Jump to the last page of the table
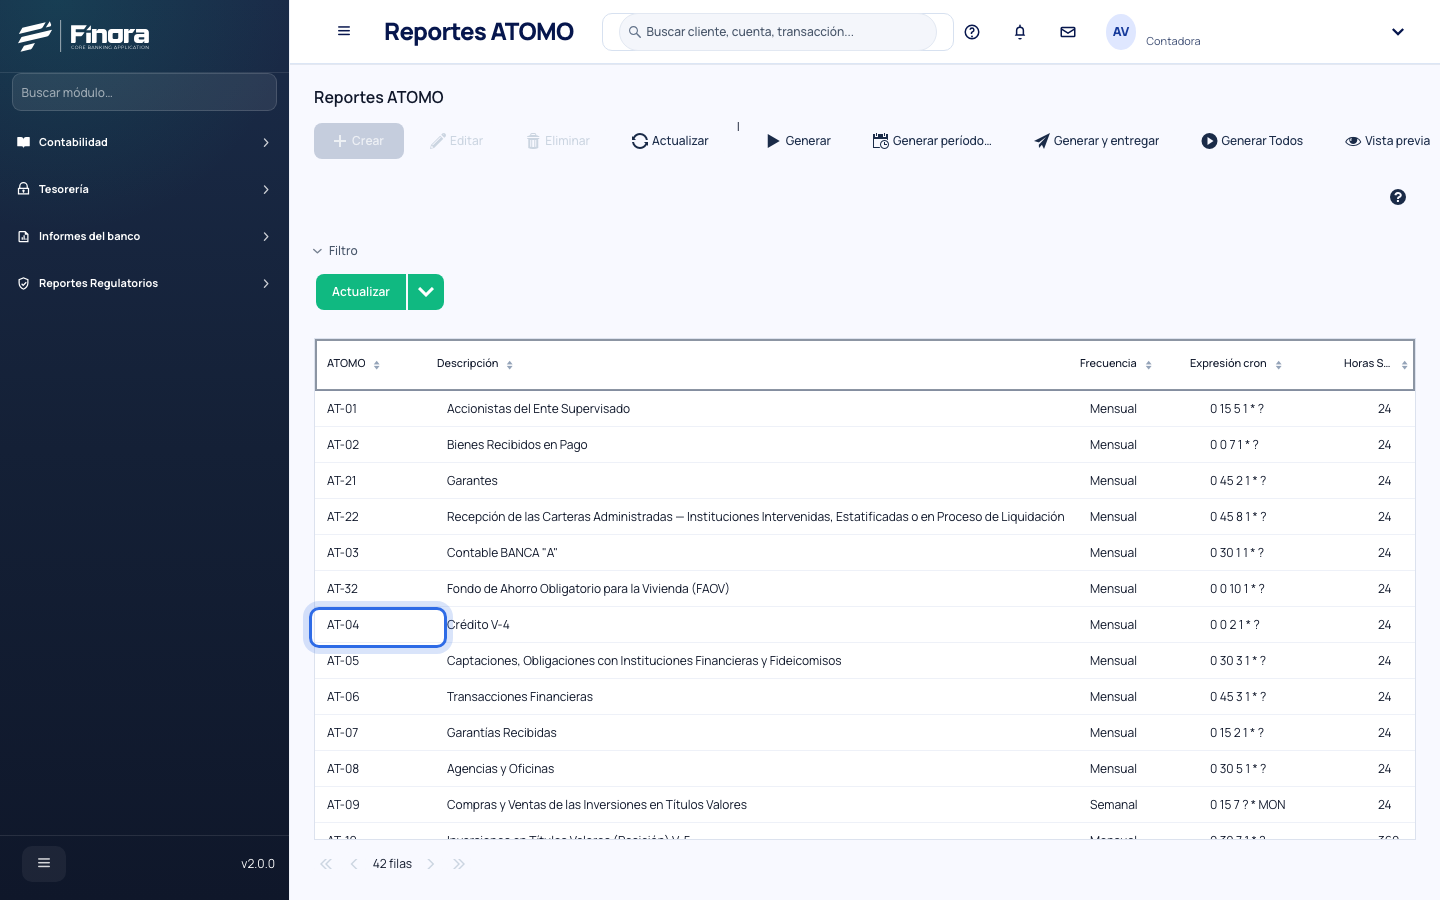Viewport: 1440px width, 900px height. click(459, 864)
